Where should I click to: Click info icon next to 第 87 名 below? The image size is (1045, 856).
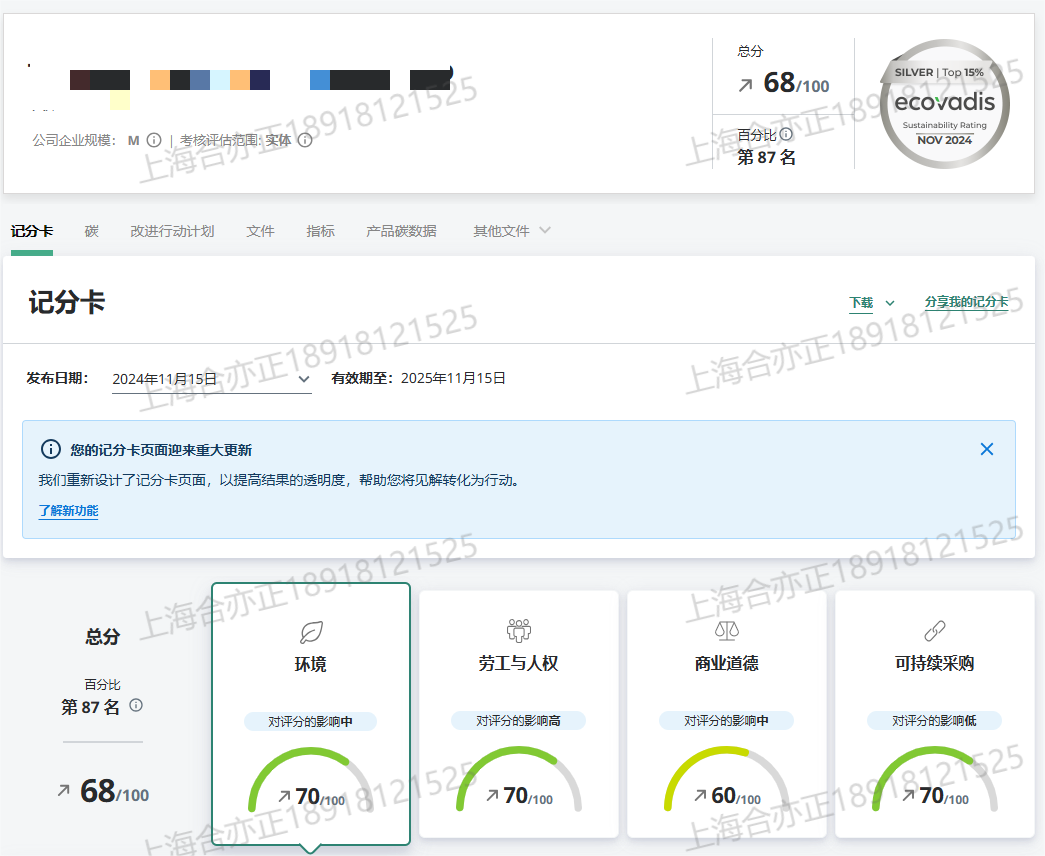click(136, 705)
